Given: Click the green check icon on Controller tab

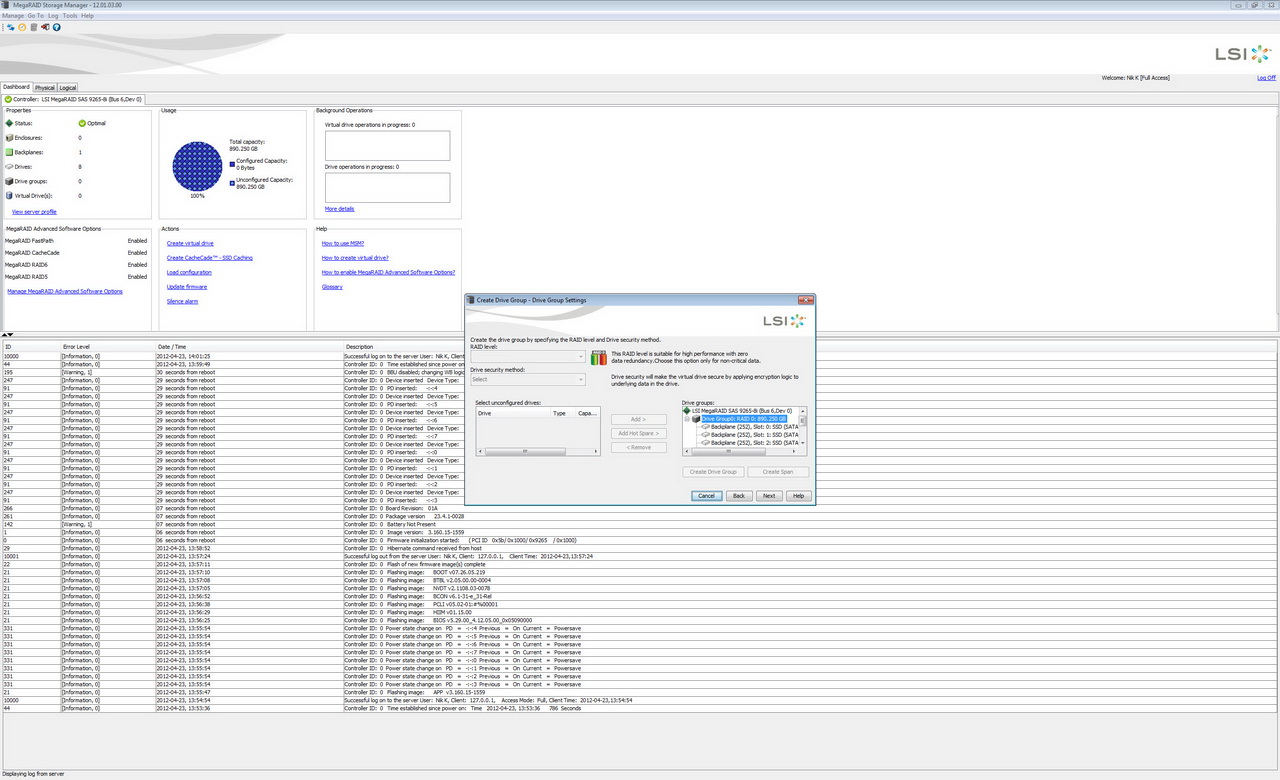Looking at the screenshot, I should pyautogui.click(x=8, y=99).
